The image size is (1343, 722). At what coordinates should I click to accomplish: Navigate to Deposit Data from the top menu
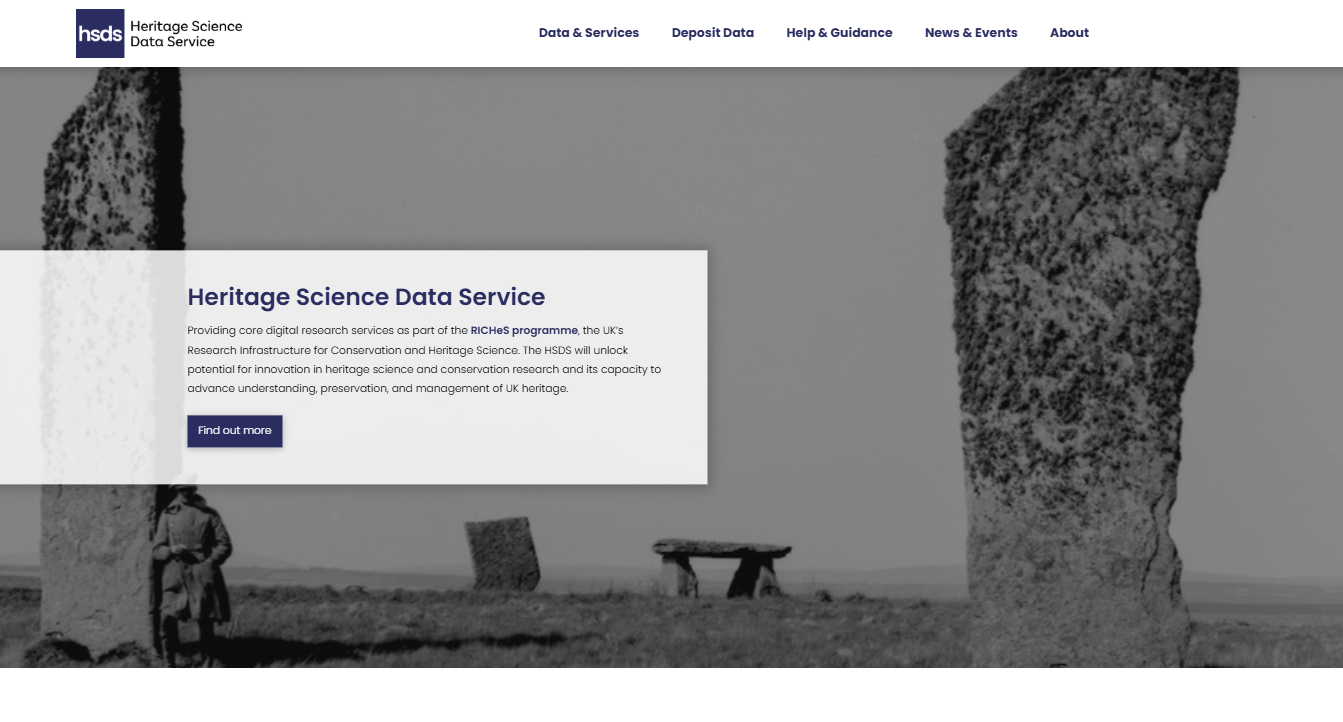coord(712,33)
